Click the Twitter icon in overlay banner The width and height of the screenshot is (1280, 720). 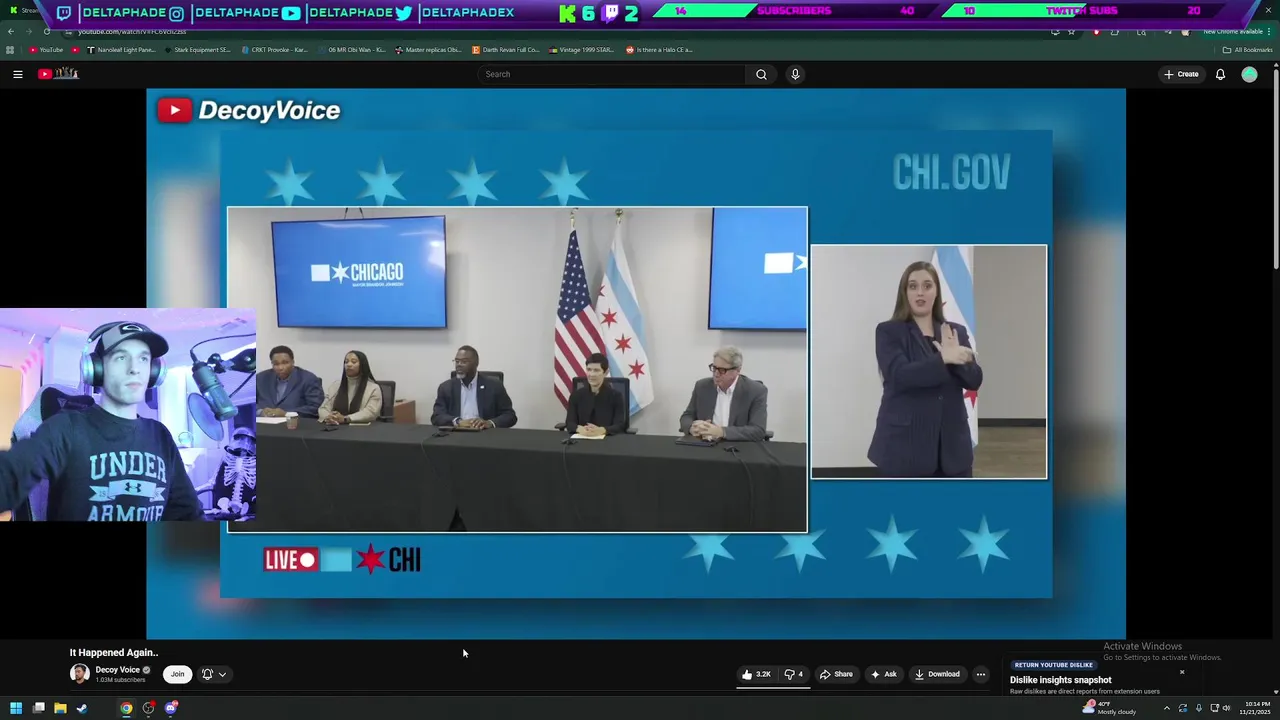[404, 13]
